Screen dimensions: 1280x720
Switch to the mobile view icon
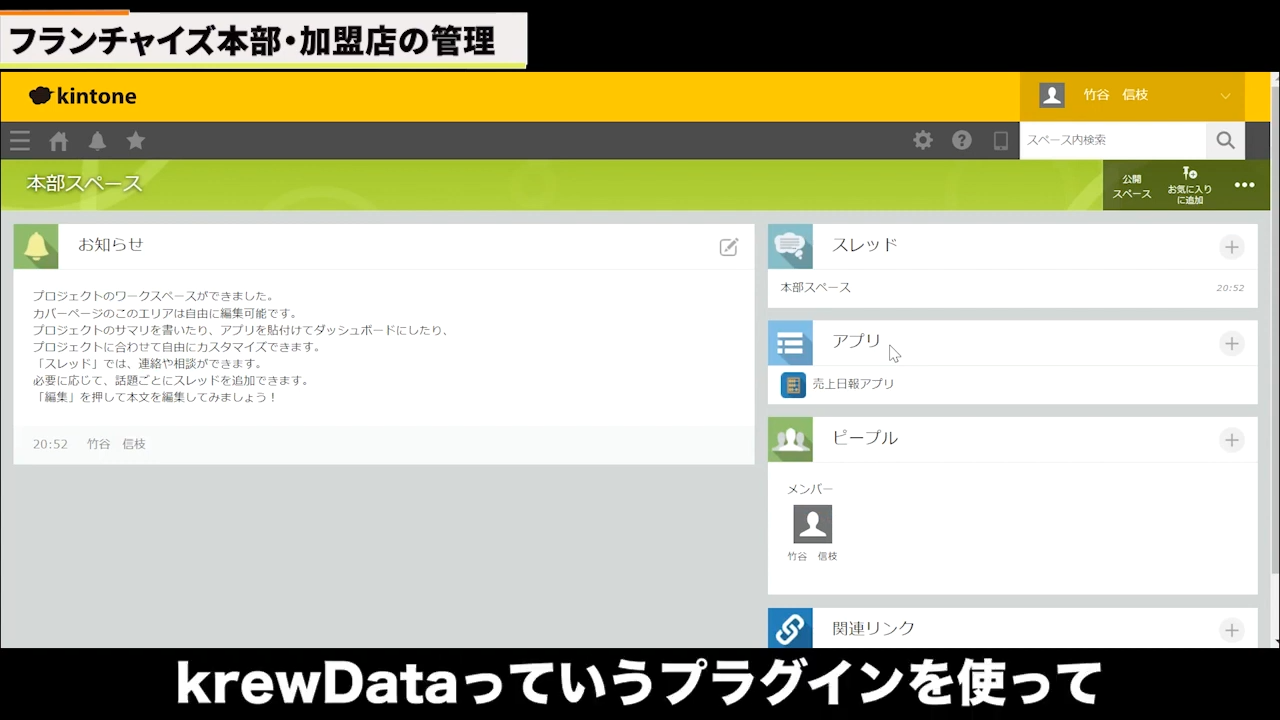pos(1001,140)
